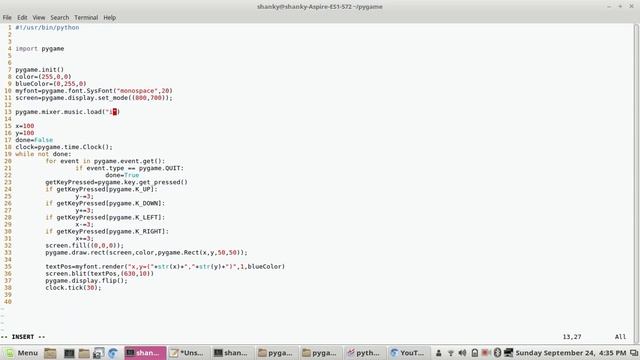The height and width of the screenshot is (360, 640).
Task: Click the screenshot tool launcher icon
Action: pos(98,353)
